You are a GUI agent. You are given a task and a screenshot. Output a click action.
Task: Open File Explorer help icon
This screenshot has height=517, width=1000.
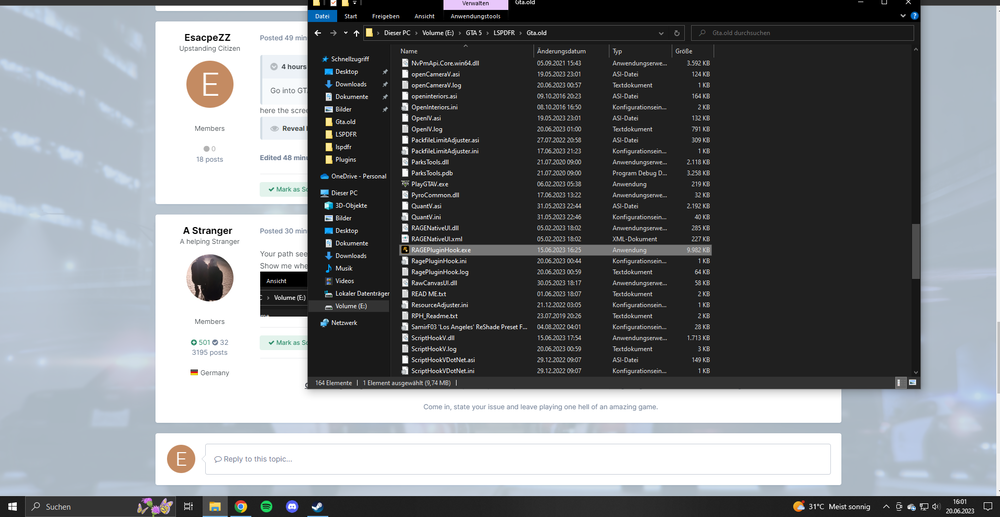tap(915, 16)
